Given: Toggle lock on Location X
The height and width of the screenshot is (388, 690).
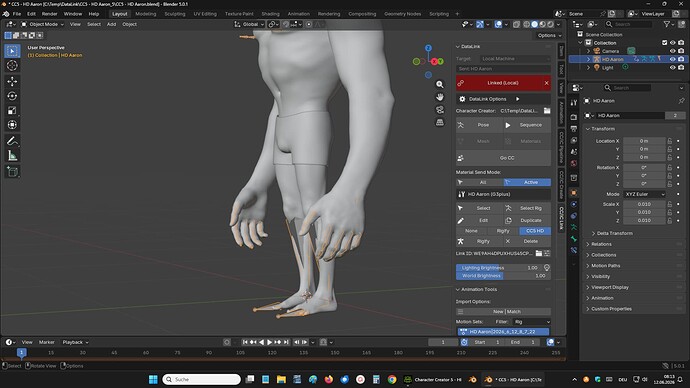Looking at the screenshot, I should click(669, 141).
